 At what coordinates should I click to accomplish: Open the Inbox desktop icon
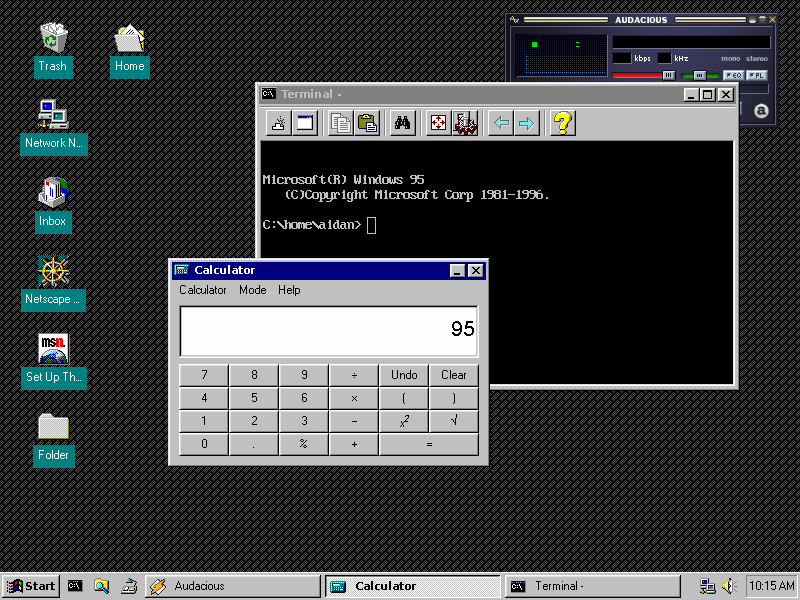52,195
